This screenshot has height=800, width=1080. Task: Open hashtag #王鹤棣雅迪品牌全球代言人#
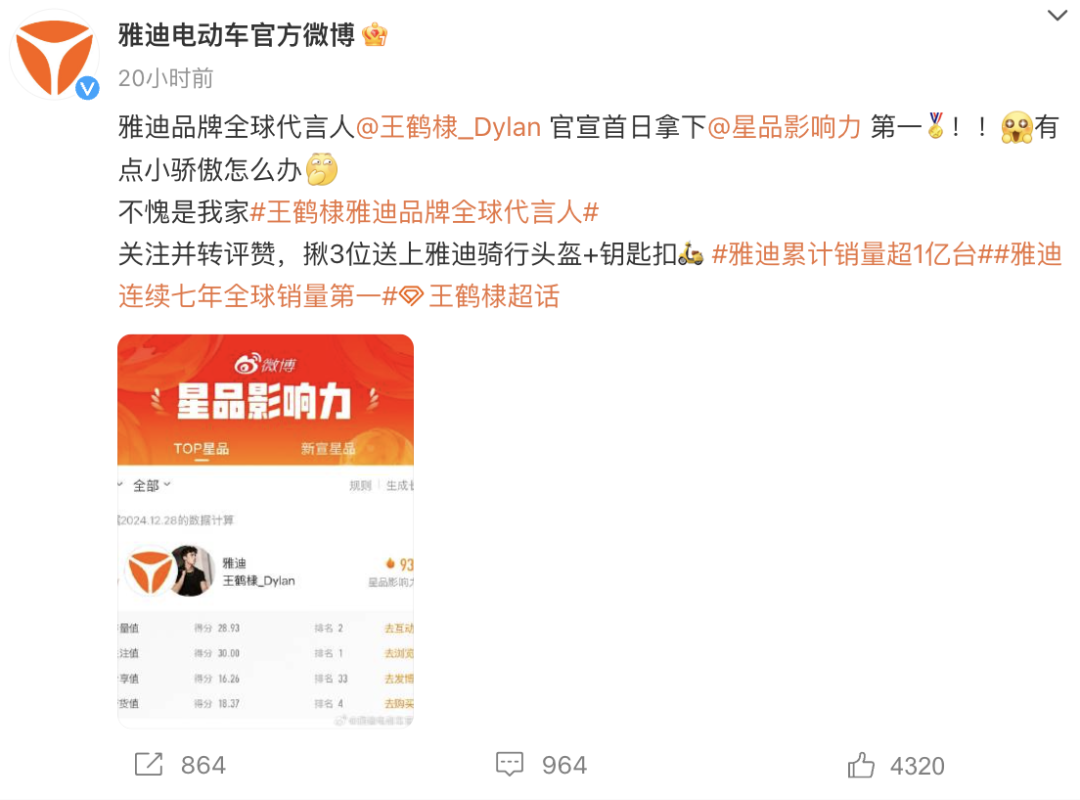click(x=424, y=212)
